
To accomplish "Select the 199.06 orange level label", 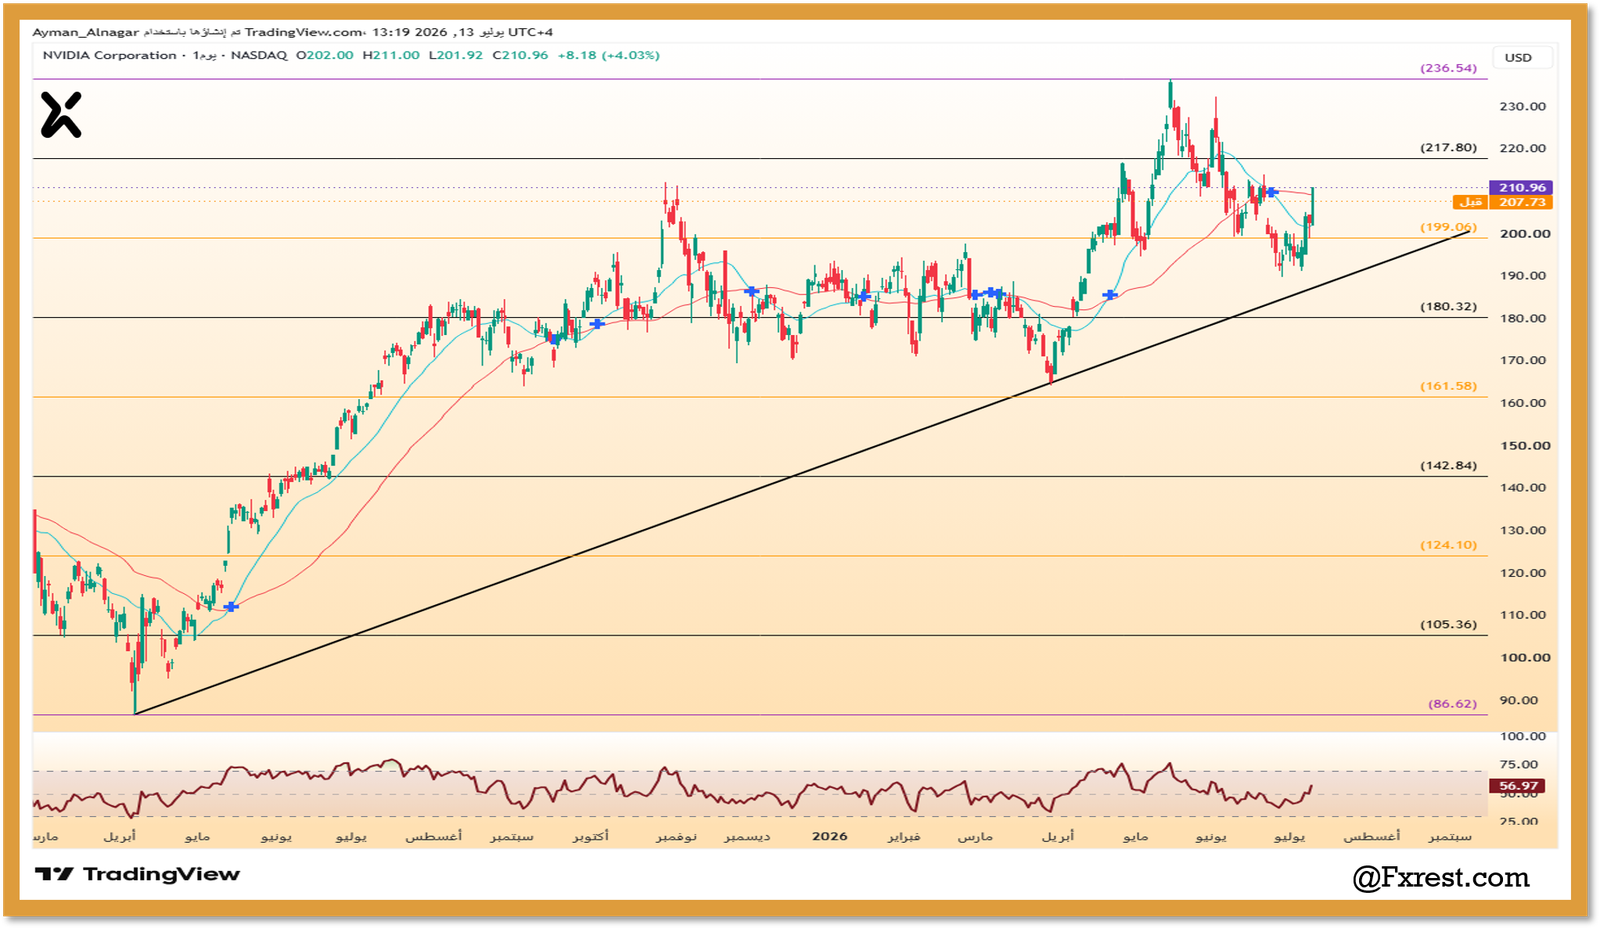I will (x=1448, y=227).
